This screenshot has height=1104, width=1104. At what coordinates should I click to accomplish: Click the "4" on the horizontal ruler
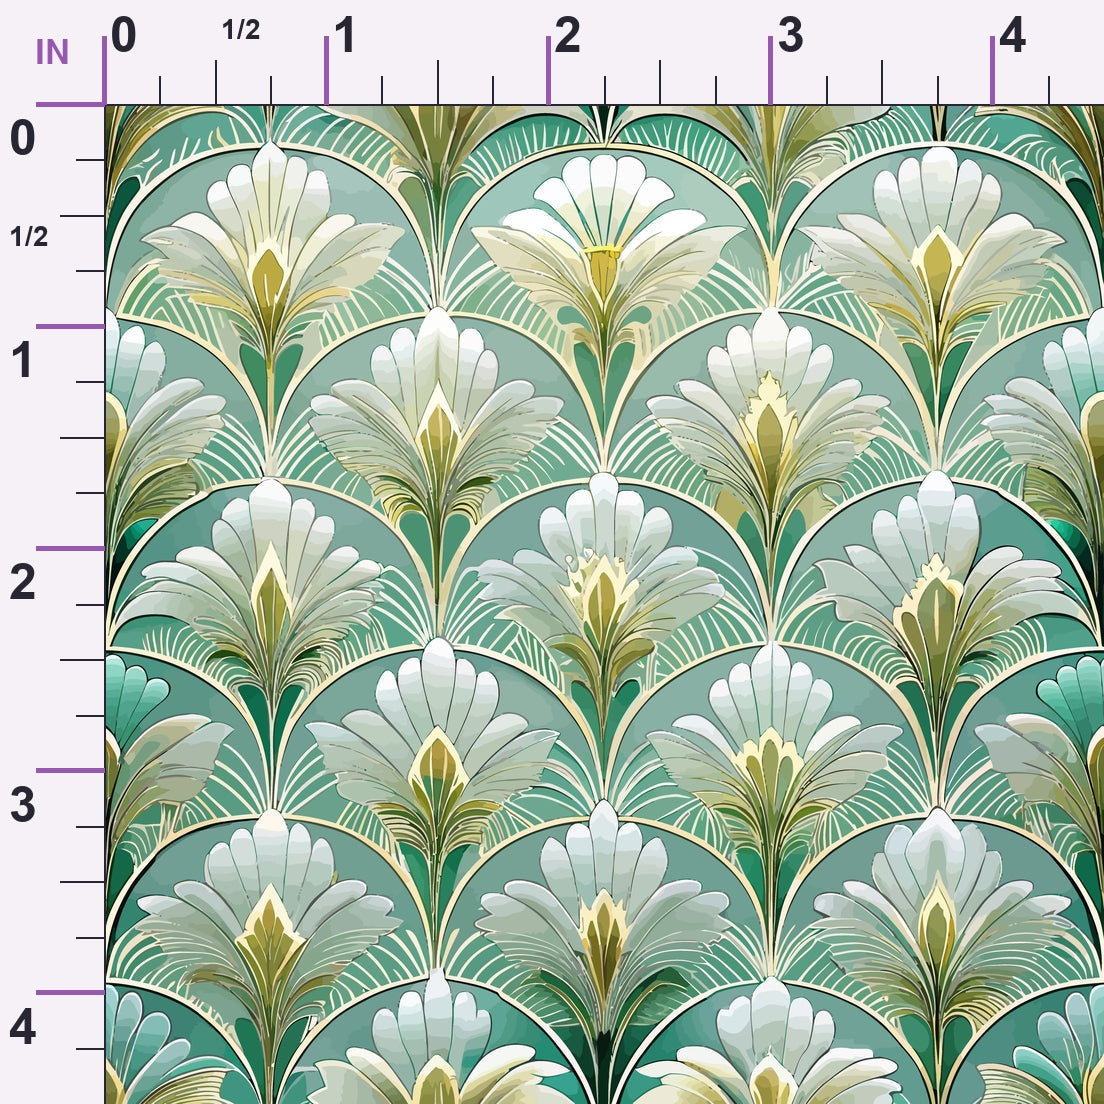[x=1012, y=35]
